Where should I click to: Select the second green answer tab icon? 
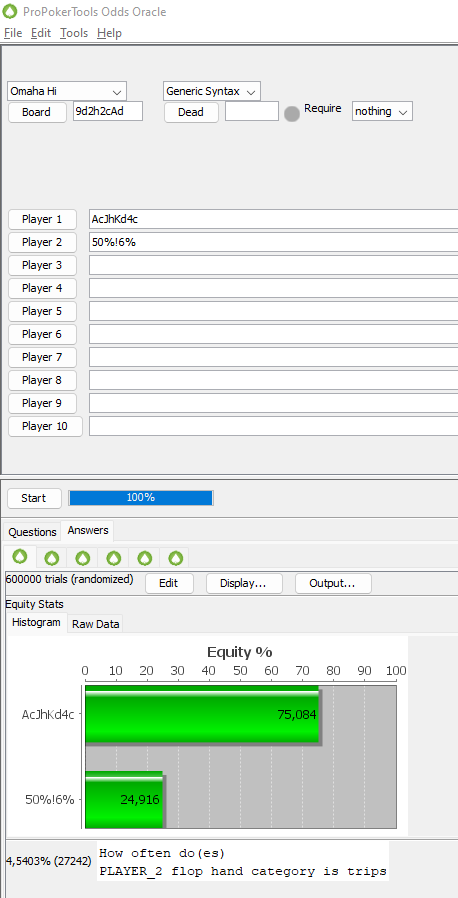click(x=52, y=558)
